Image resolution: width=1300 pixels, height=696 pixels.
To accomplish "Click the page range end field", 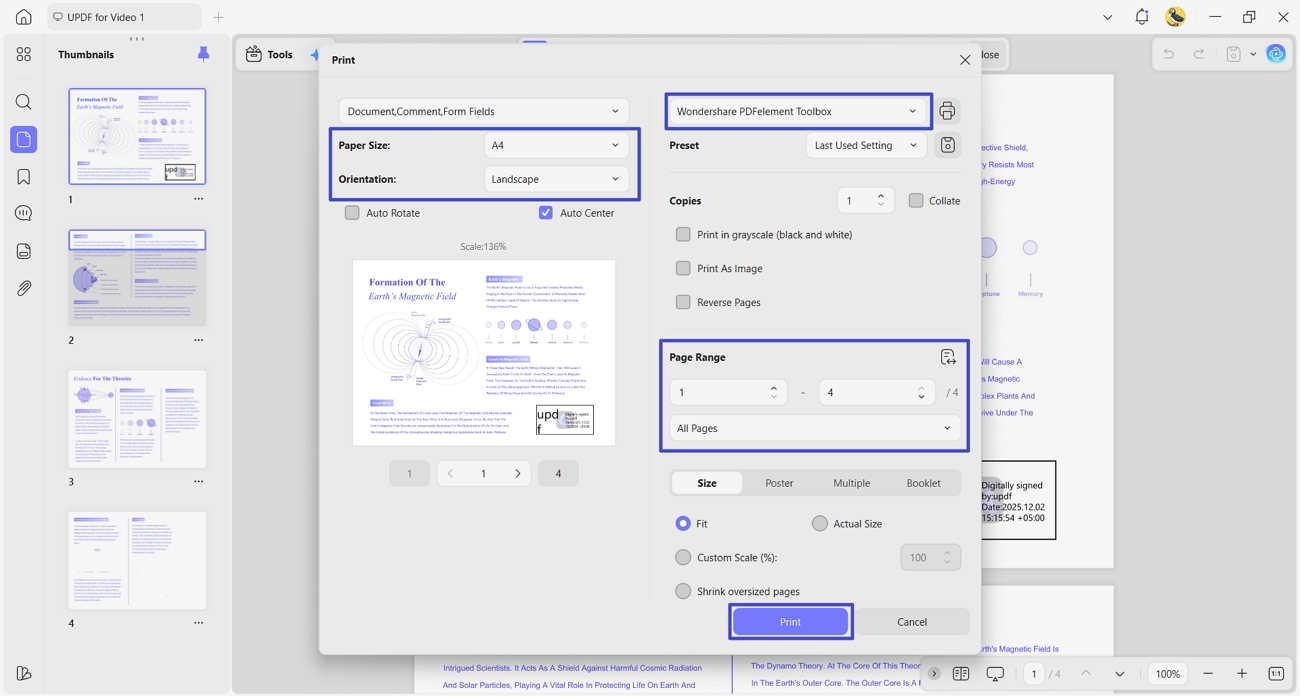I will point(876,392).
